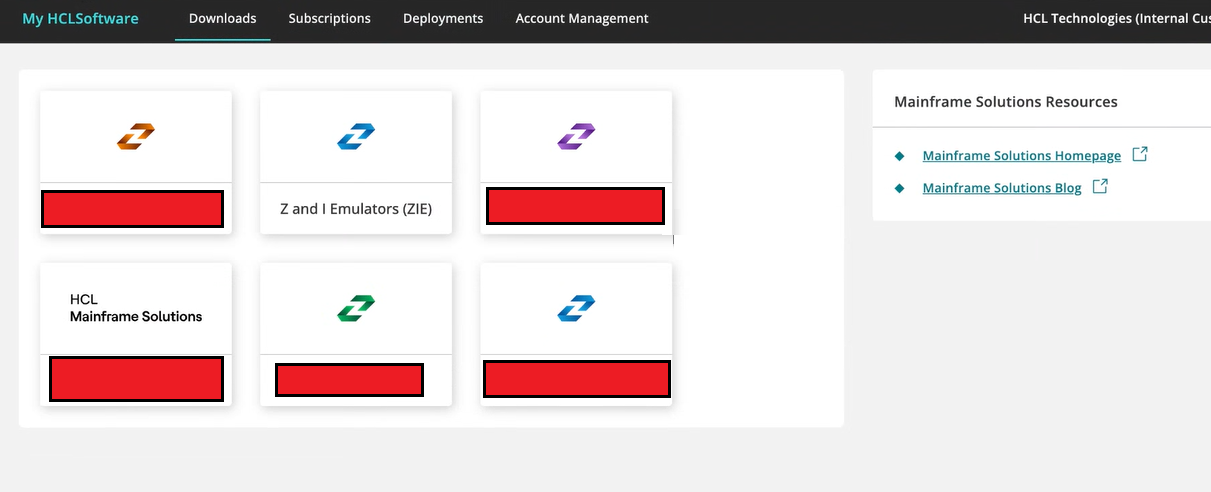Click the HCL Technologies account name
This screenshot has height=492, width=1211.
click(x=1117, y=19)
